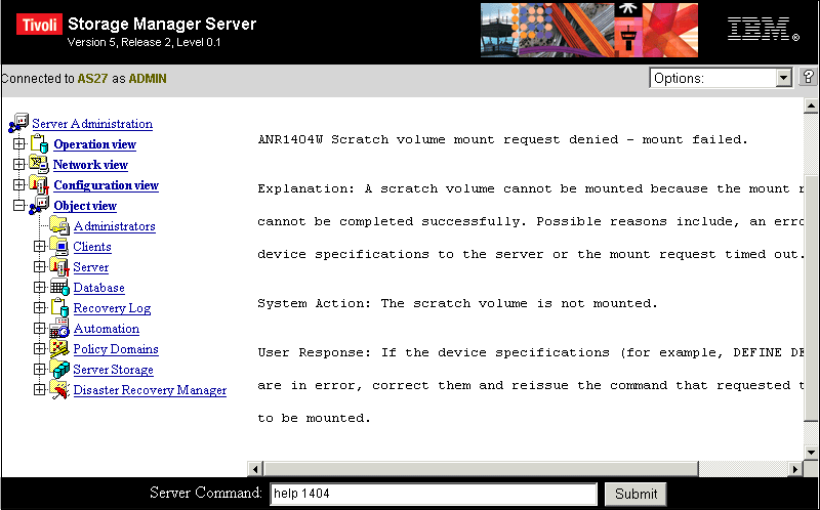Click the vertical scrollbar down arrow
This screenshot has width=820, height=510.
[x=811, y=452]
